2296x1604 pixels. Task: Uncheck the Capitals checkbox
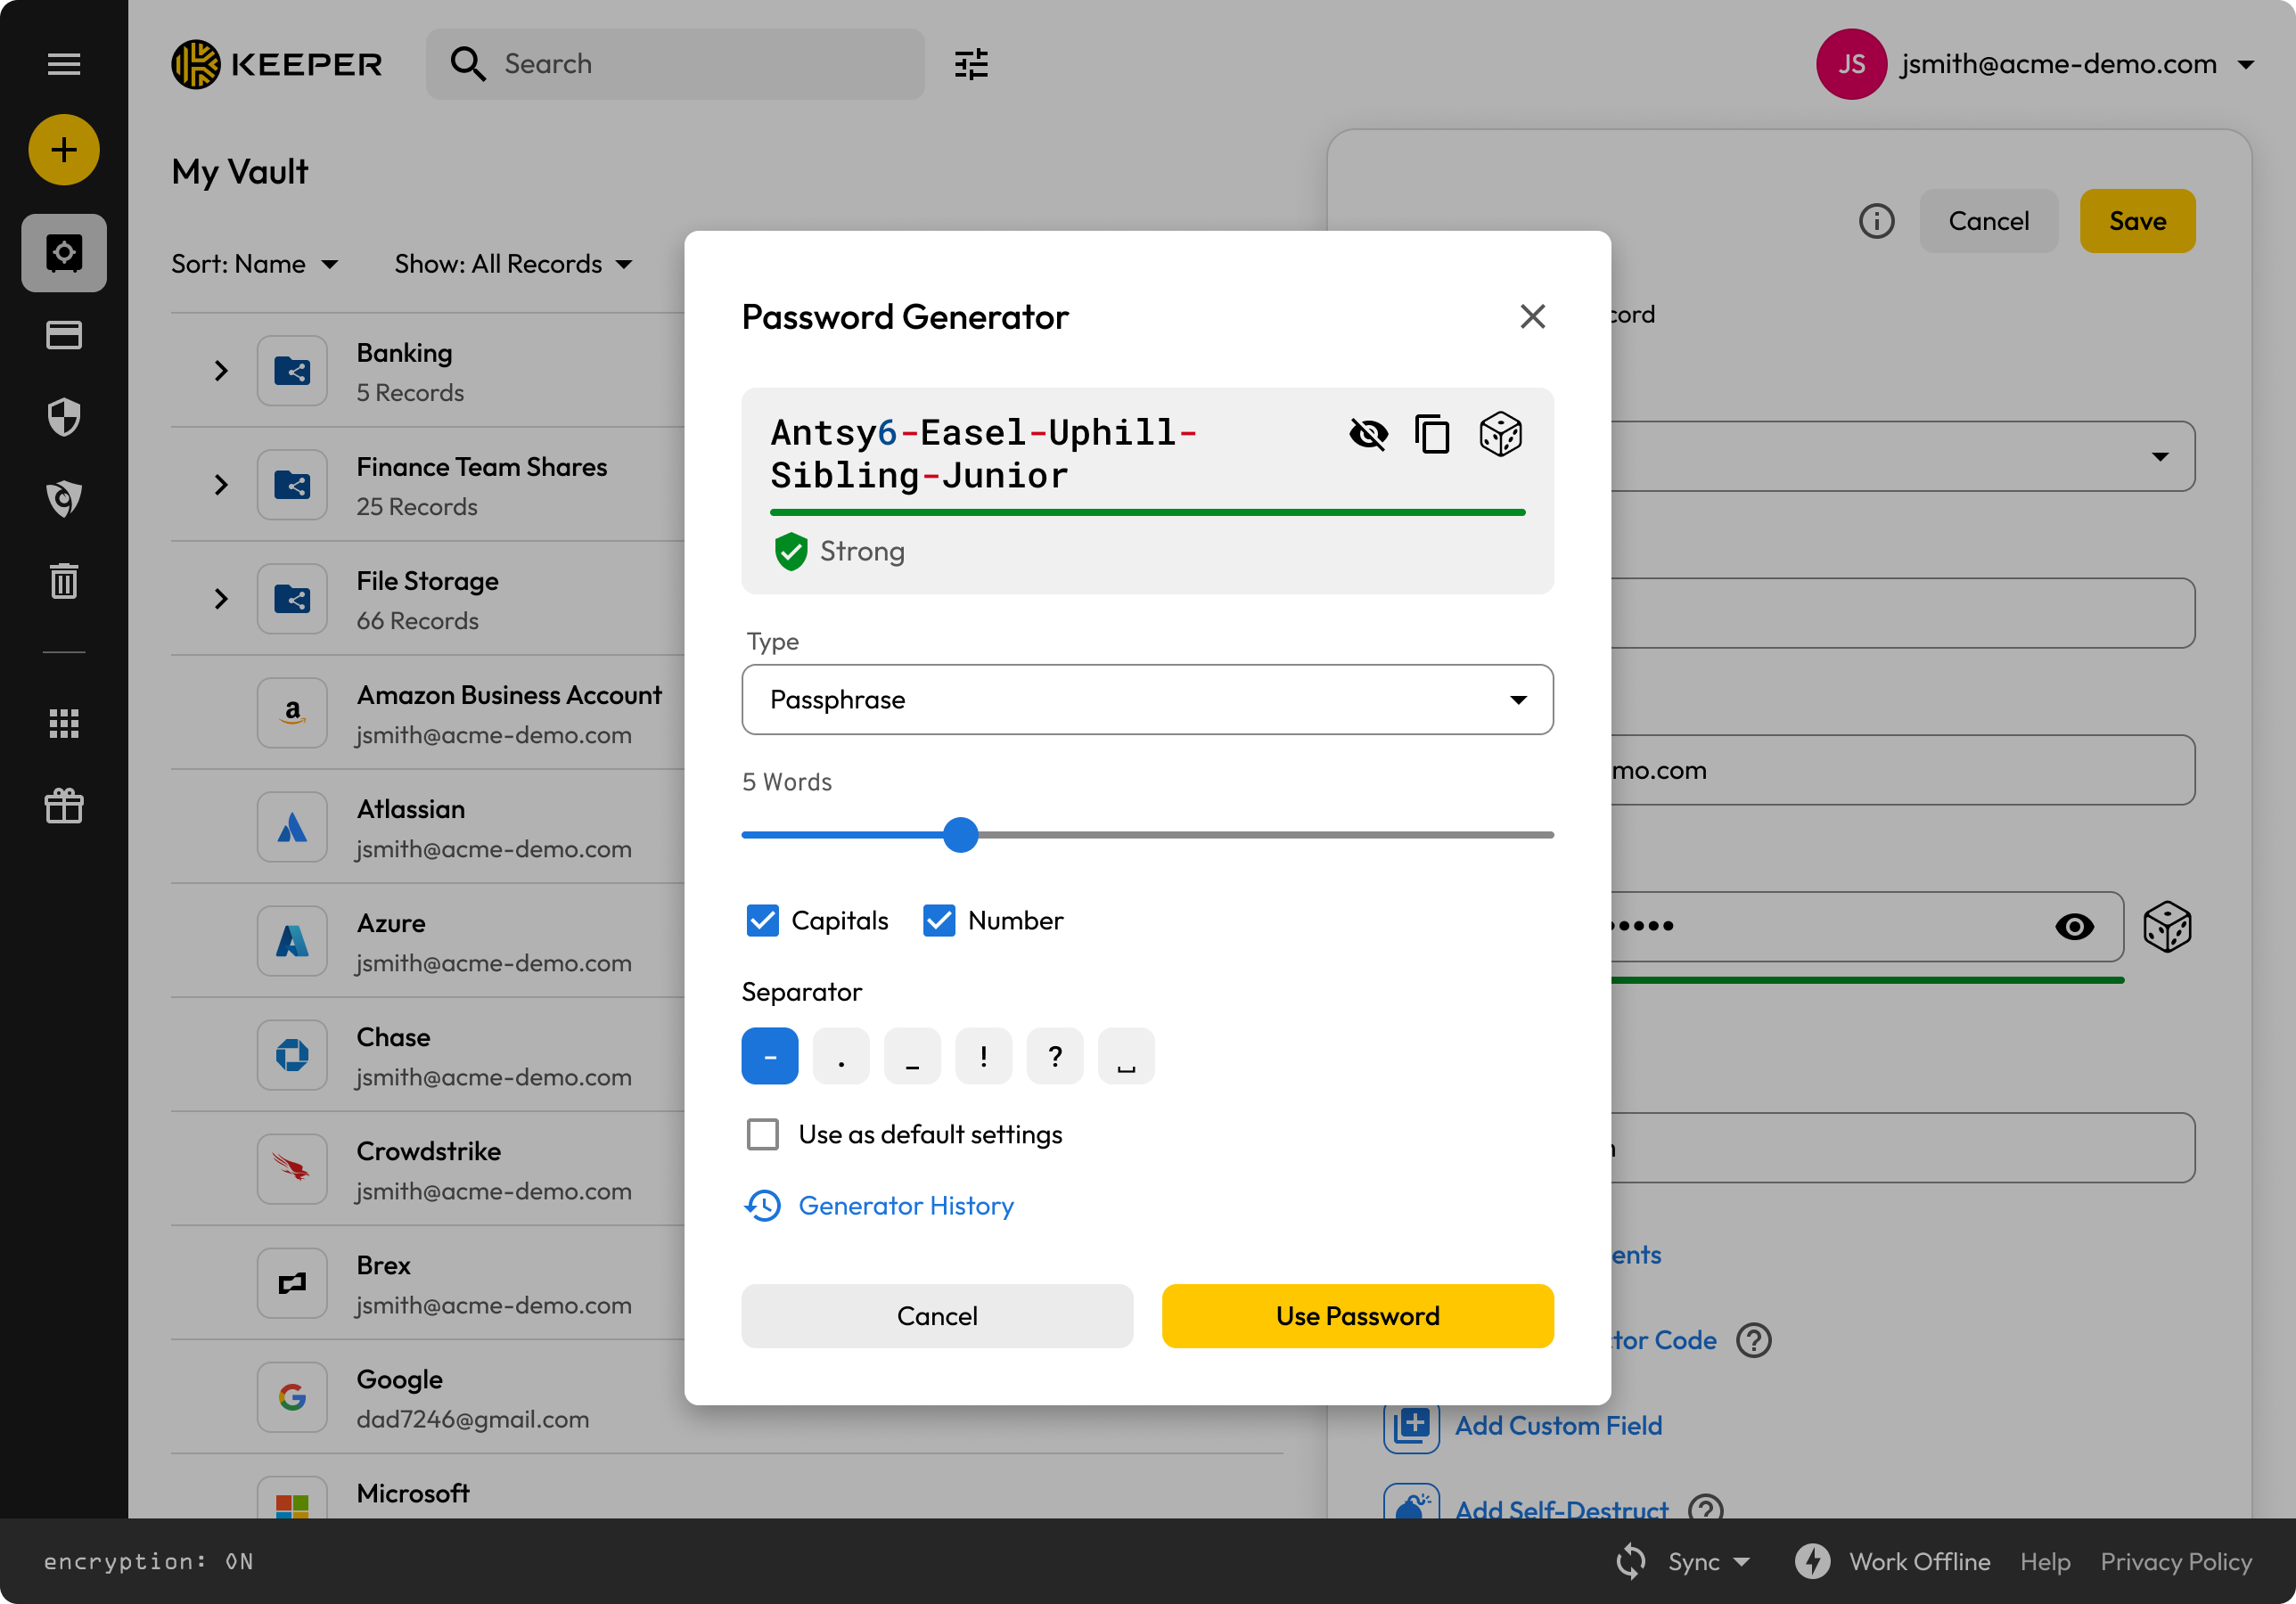tap(762, 920)
